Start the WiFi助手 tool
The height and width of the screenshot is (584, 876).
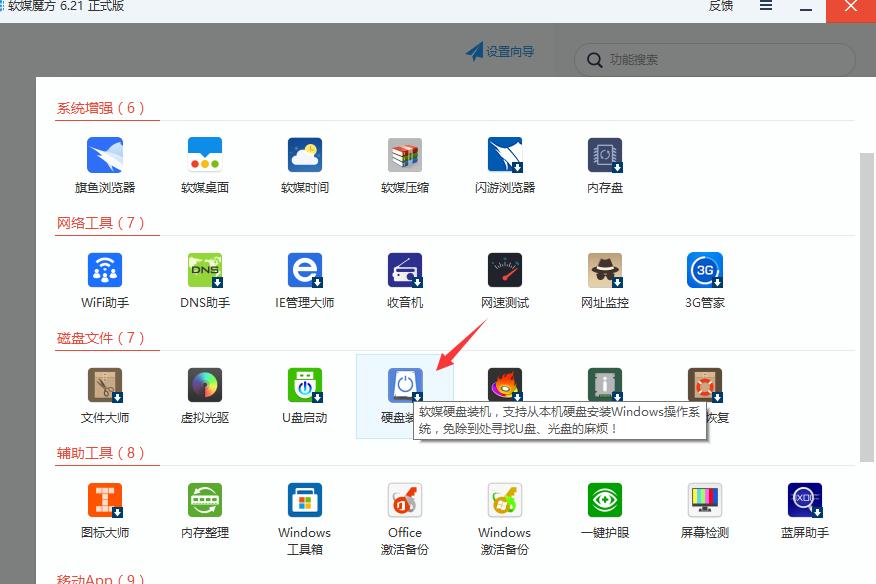click(x=104, y=270)
